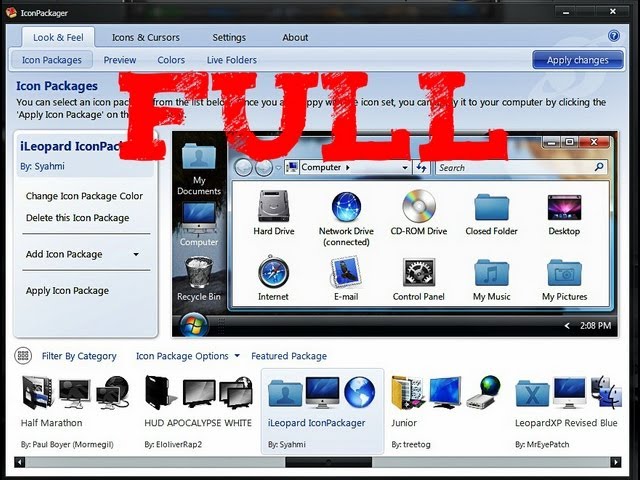Open the Live Folders sub-tab
This screenshot has width=640, height=480.
pyautogui.click(x=231, y=60)
